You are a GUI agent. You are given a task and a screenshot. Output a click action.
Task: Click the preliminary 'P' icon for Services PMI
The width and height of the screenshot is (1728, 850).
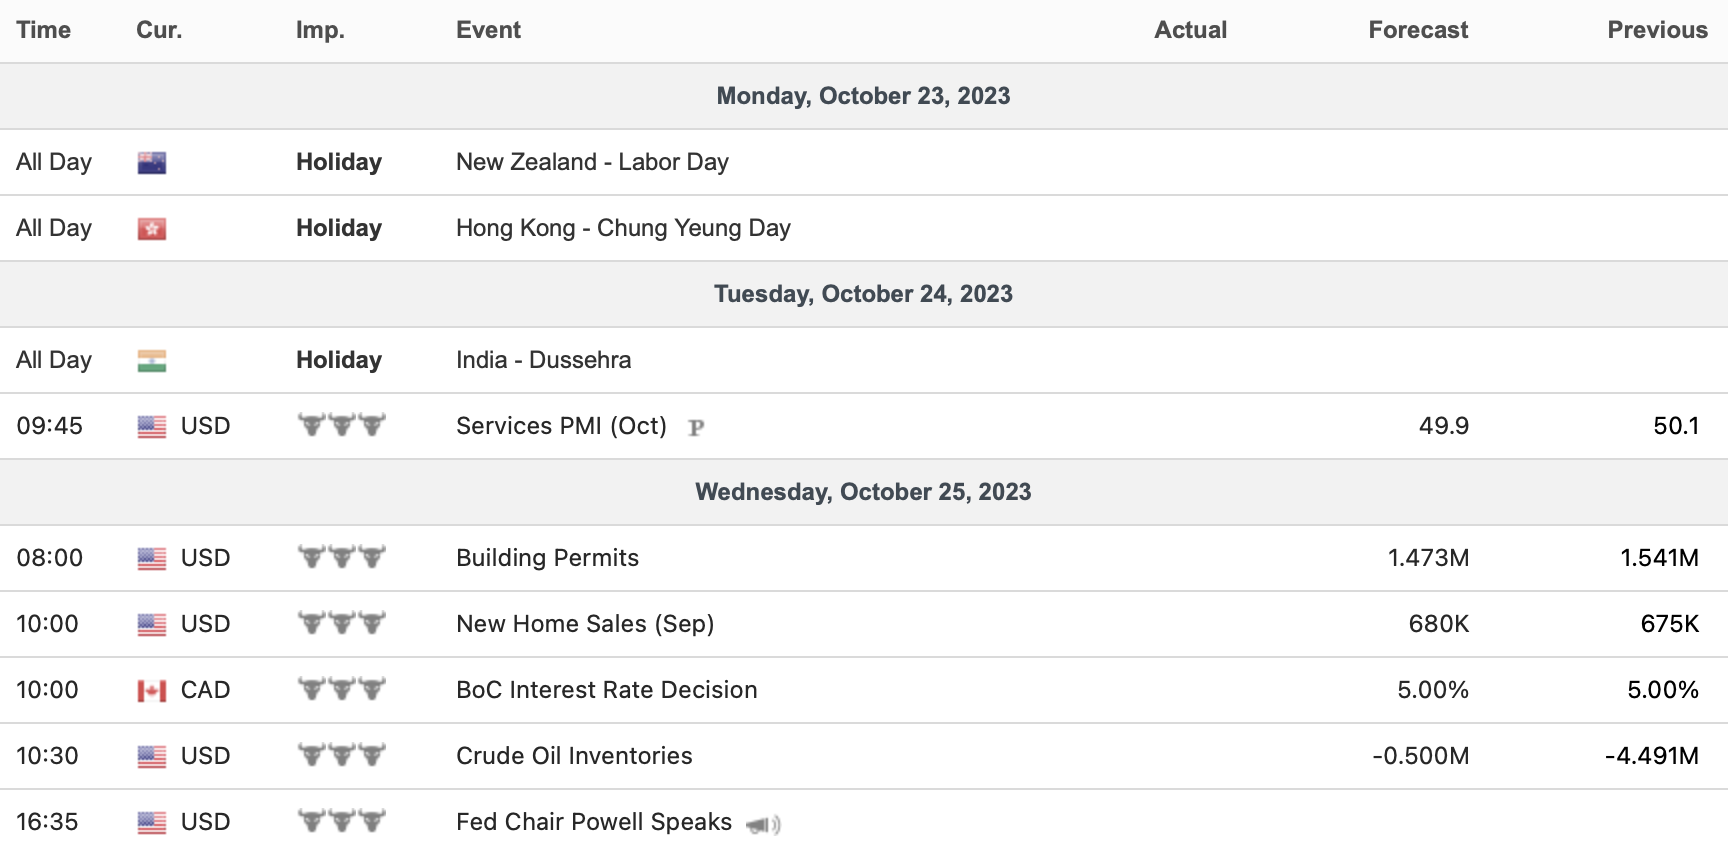pos(696,428)
